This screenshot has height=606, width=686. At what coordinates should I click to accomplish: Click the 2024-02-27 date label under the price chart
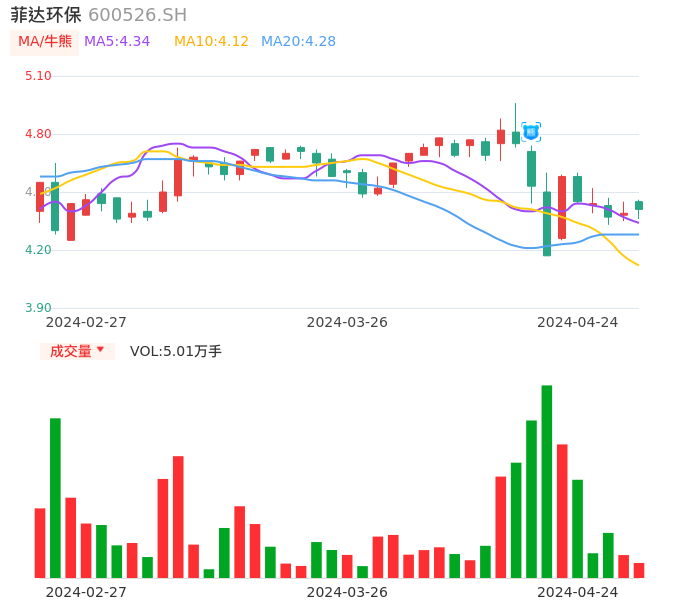pyautogui.click(x=86, y=322)
